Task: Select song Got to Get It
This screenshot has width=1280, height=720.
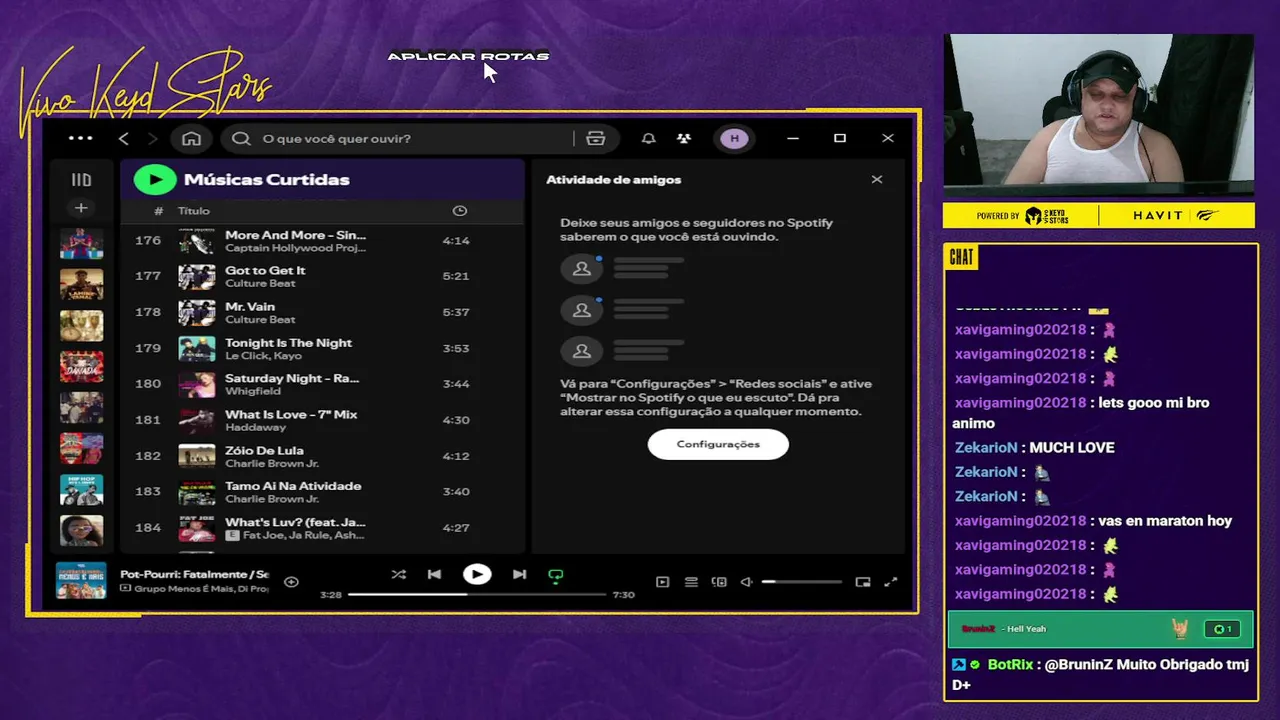Action: (x=322, y=277)
